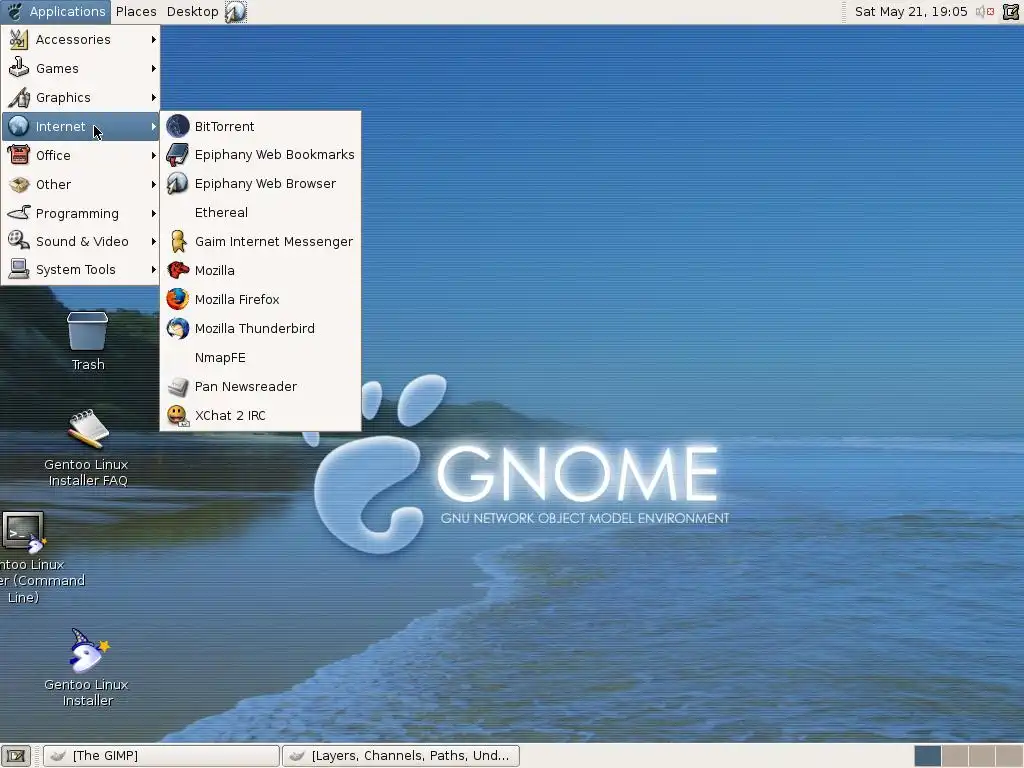Click the clock showing Sat May 21, 19:05
This screenshot has width=1024, height=768.
[x=910, y=12]
